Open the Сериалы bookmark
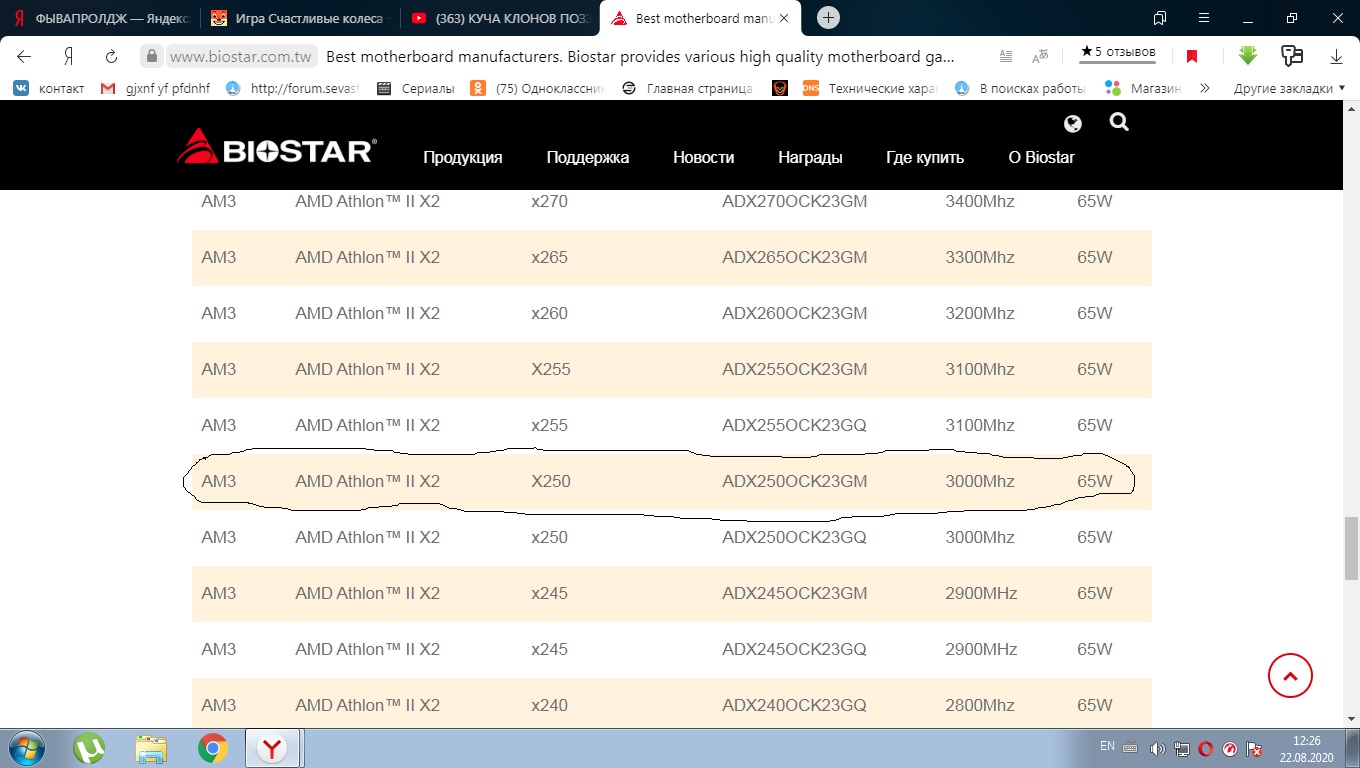This screenshot has height=768, width=1360. (x=416, y=88)
